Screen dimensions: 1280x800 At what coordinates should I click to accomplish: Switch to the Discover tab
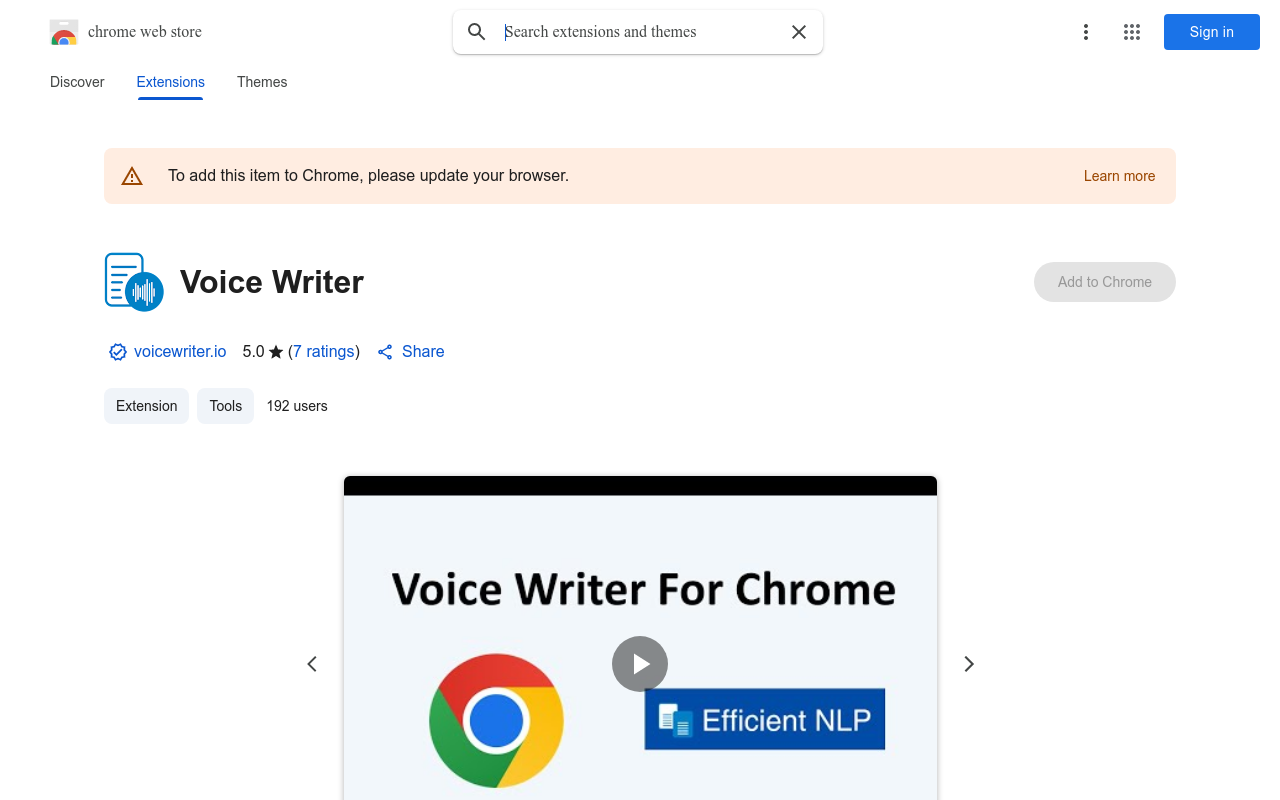(77, 82)
